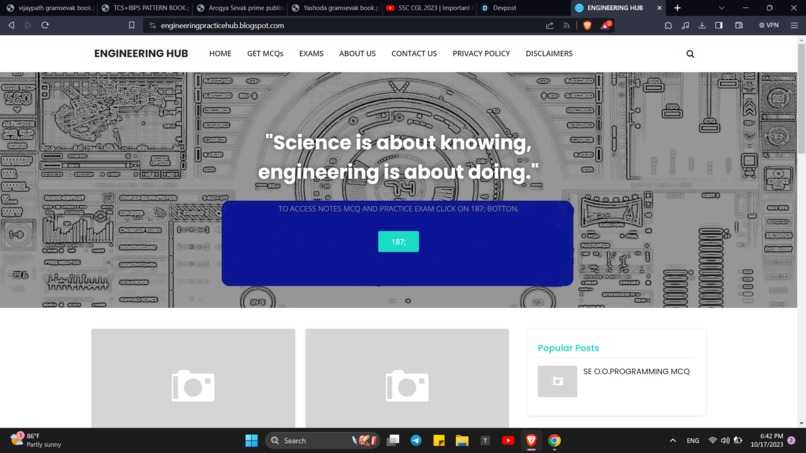806x453 pixels.
Task: Switch to the SSC CGL 2023 YouTube tab
Action: click(x=430, y=8)
